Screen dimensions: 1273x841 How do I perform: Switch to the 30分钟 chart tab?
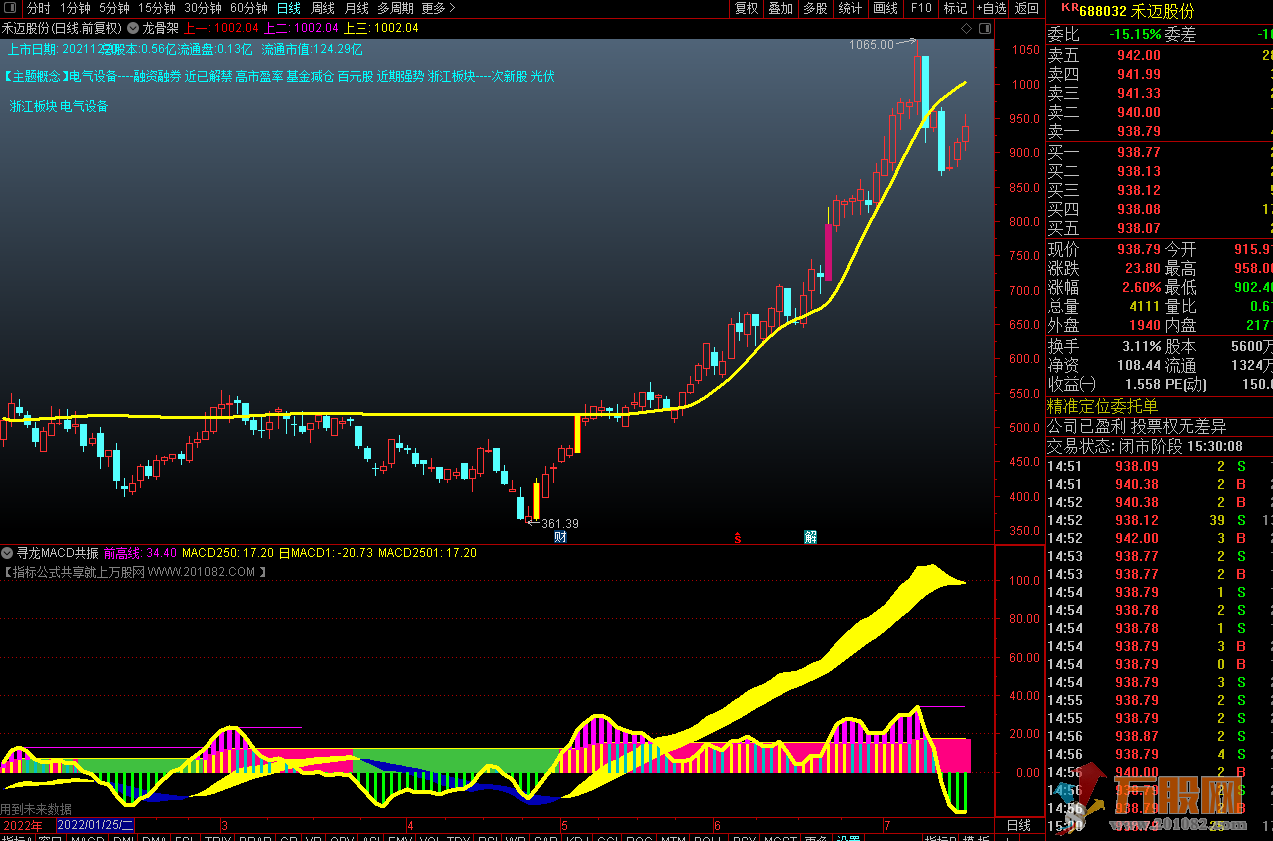tap(203, 8)
